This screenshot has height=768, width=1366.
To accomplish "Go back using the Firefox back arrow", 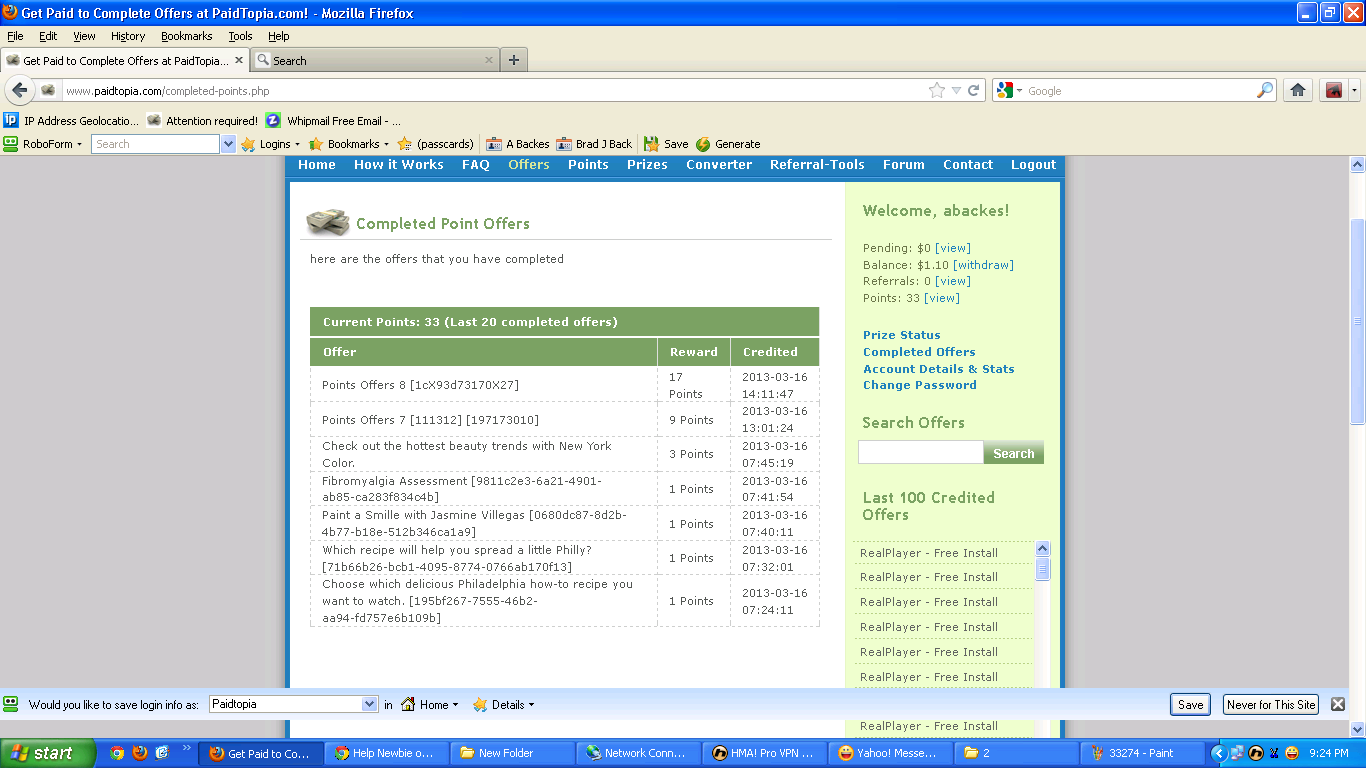I will [20, 90].
